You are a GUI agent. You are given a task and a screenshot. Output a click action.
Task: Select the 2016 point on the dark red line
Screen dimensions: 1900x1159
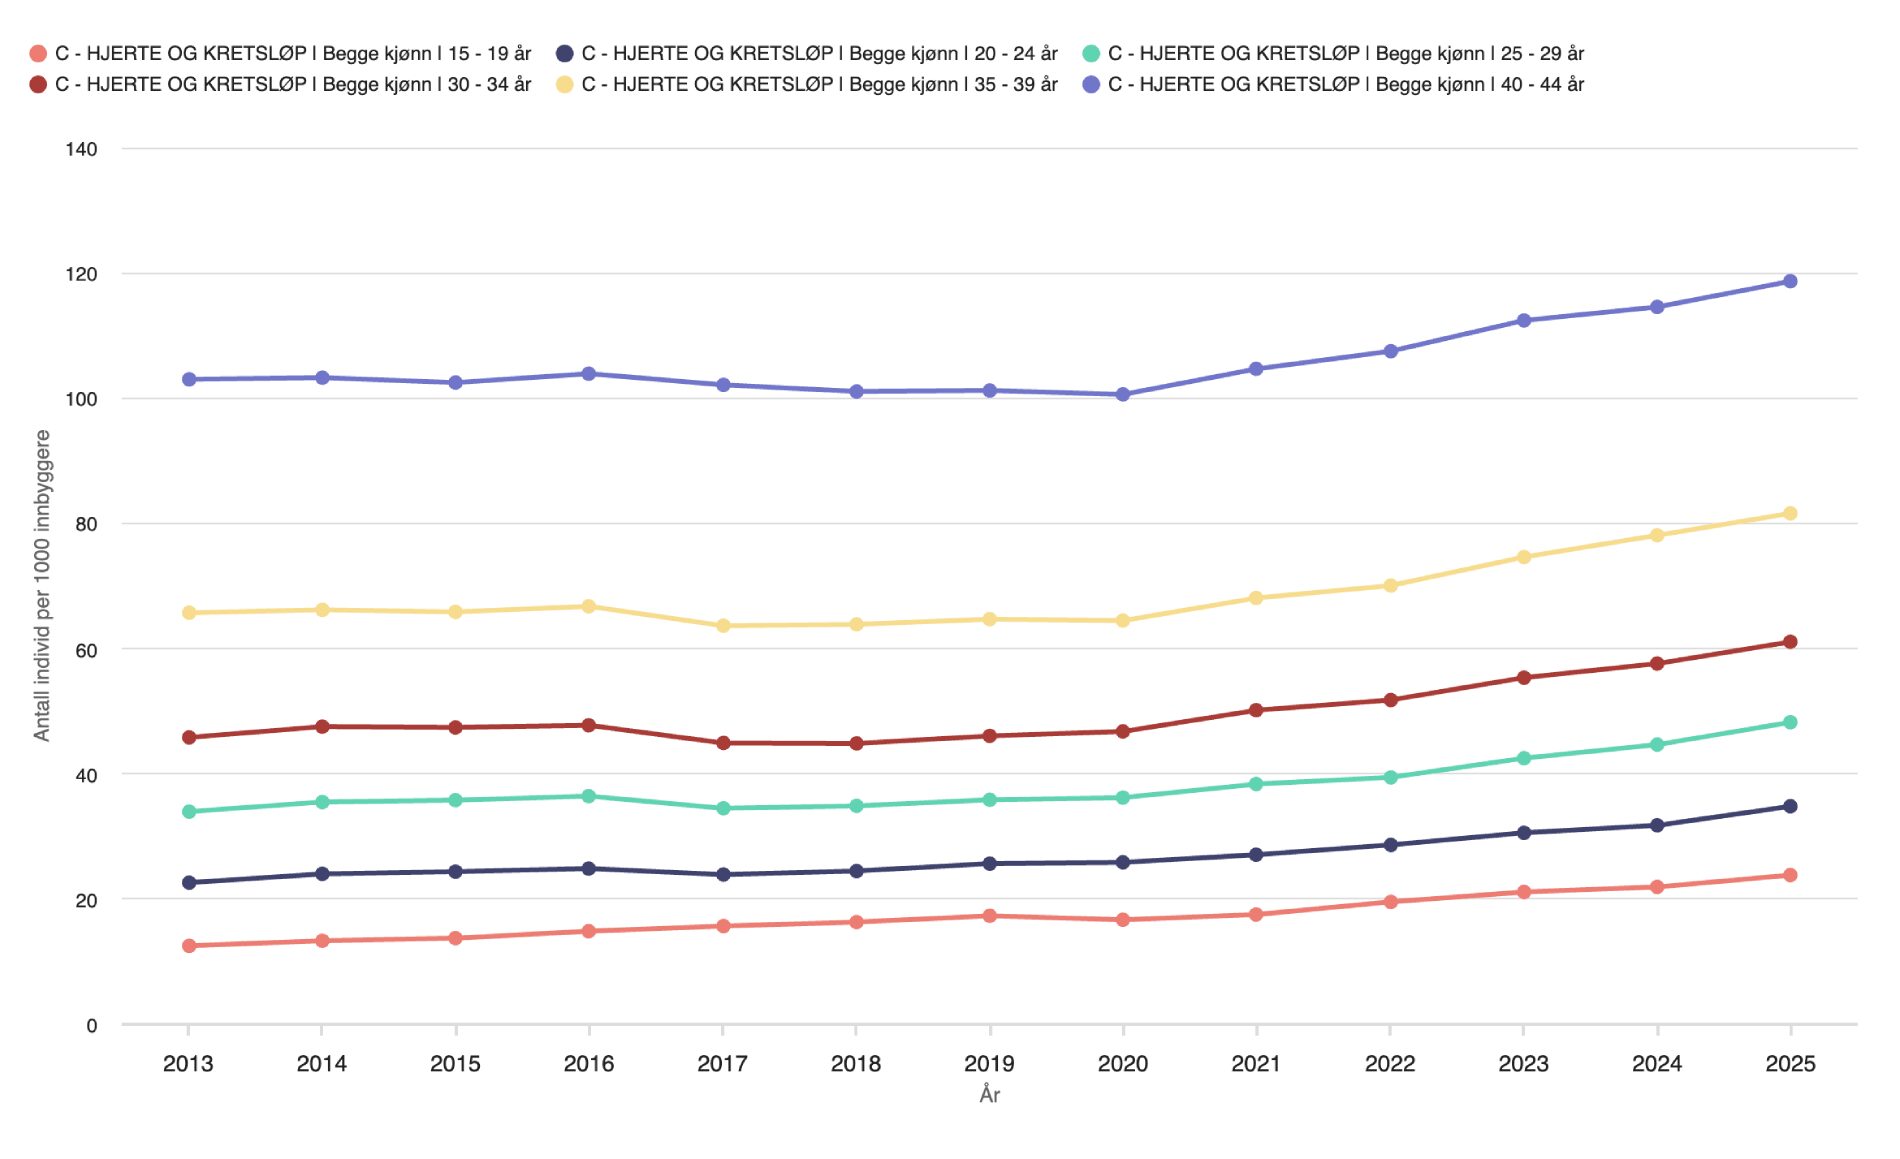tap(589, 725)
